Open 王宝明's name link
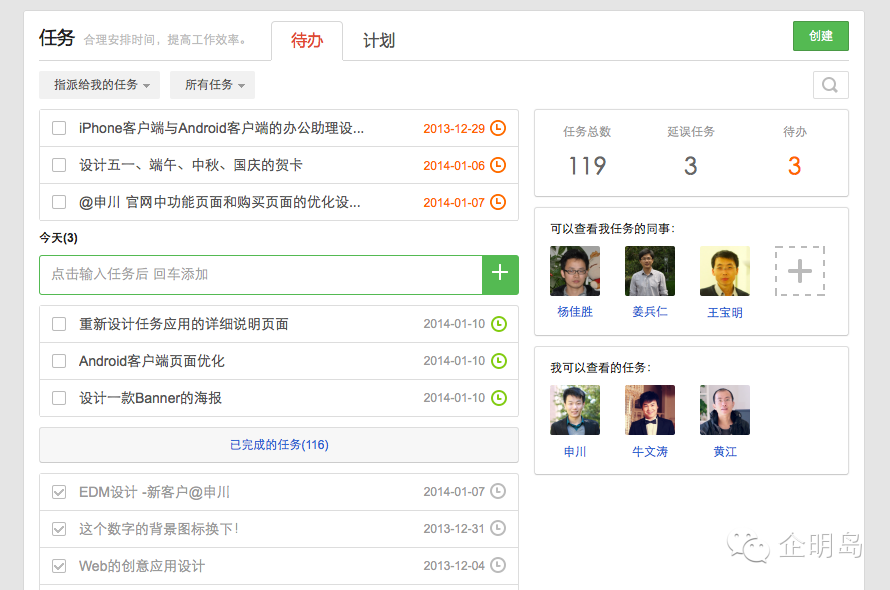Screen dimensions: 890x590 725,312
